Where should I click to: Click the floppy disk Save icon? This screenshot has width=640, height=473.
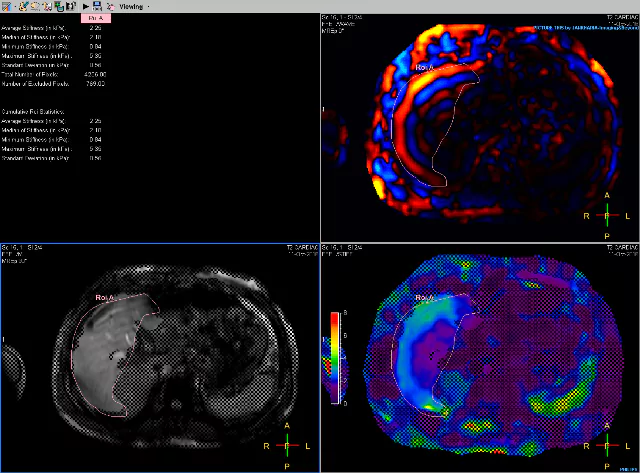(97, 6)
